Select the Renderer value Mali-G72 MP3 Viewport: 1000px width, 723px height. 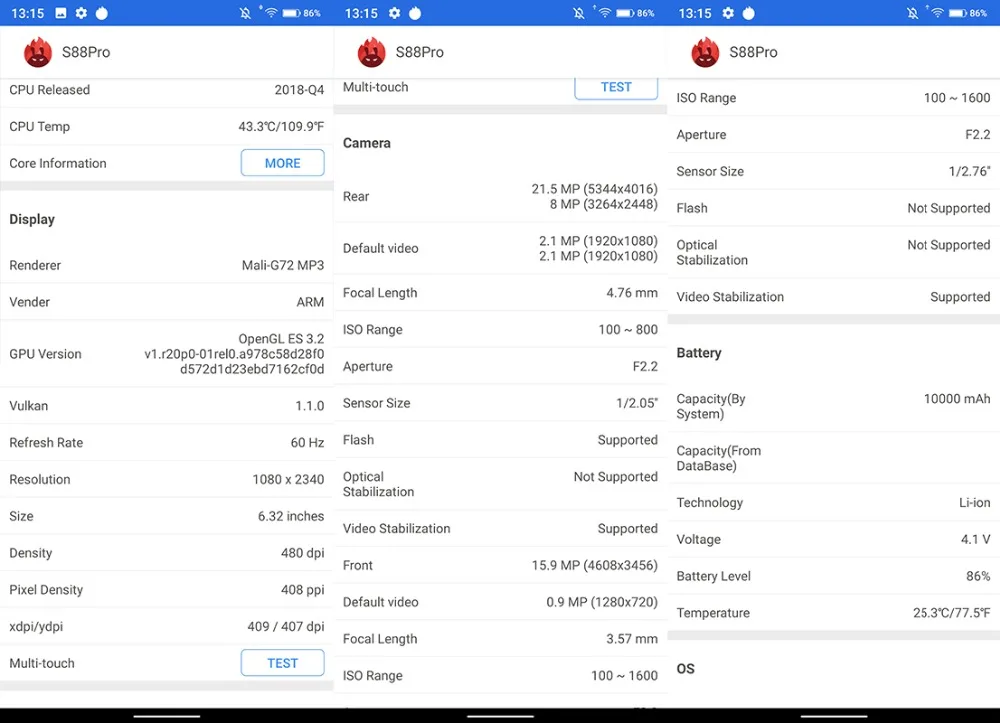283,265
